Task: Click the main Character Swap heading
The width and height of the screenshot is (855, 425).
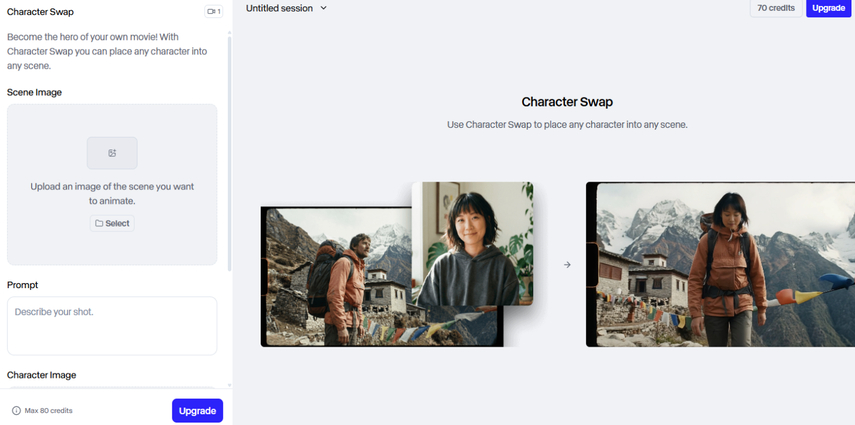Action: [567, 102]
